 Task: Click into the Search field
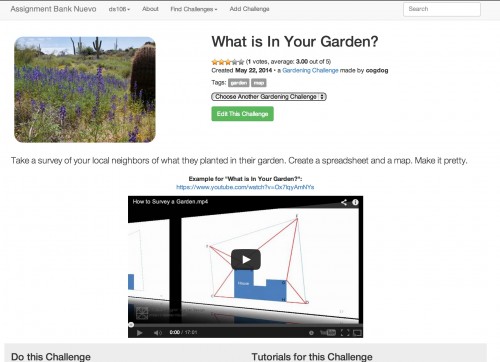pyautogui.click(x=442, y=9)
